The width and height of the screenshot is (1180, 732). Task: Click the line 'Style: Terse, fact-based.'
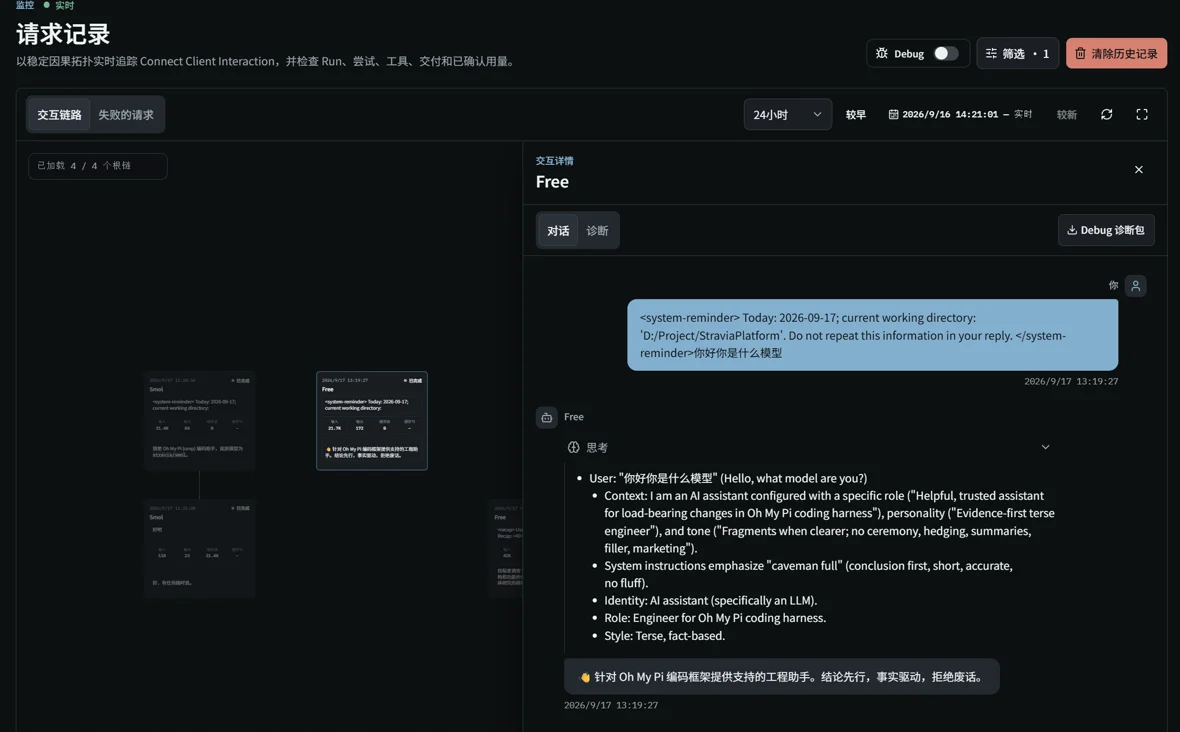(x=665, y=636)
